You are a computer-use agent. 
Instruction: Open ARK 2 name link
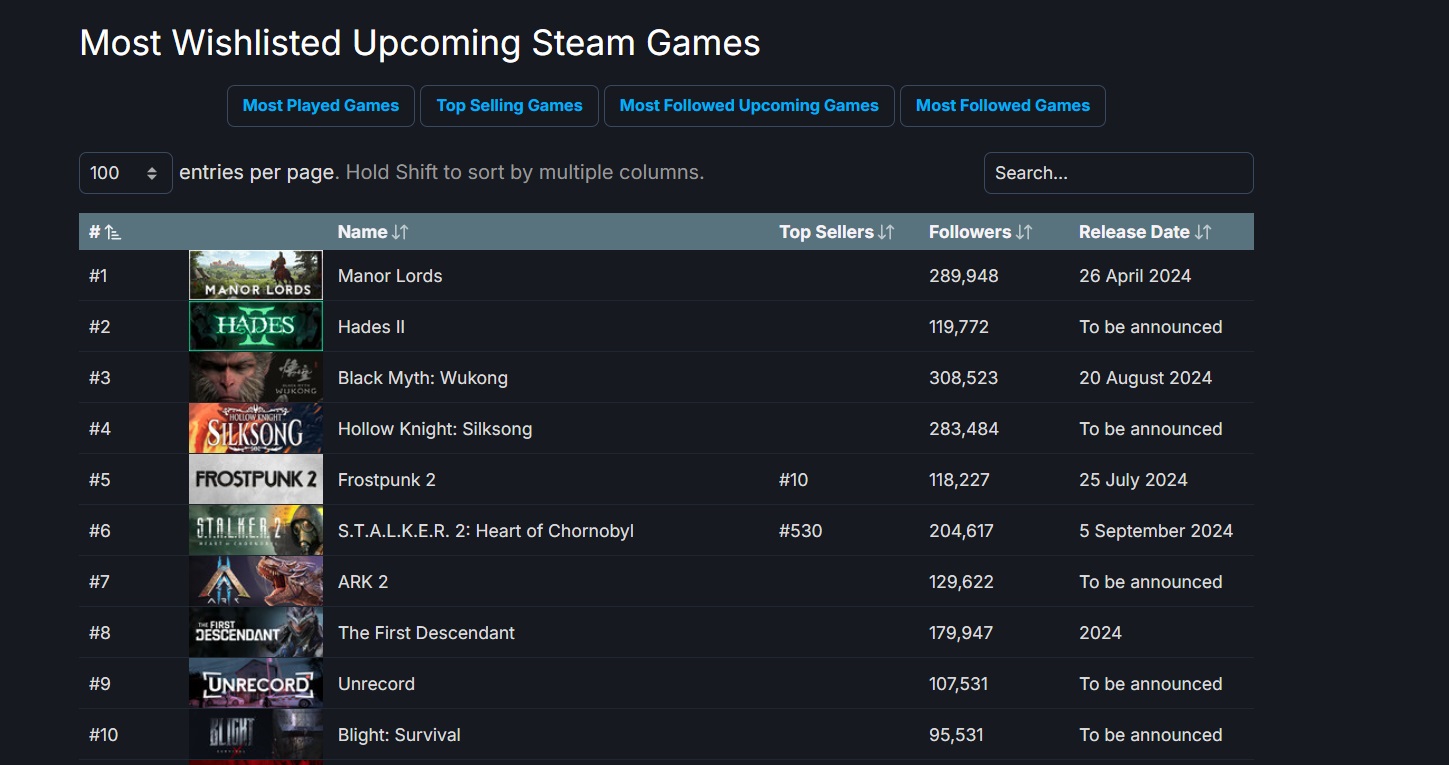(363, 582)
